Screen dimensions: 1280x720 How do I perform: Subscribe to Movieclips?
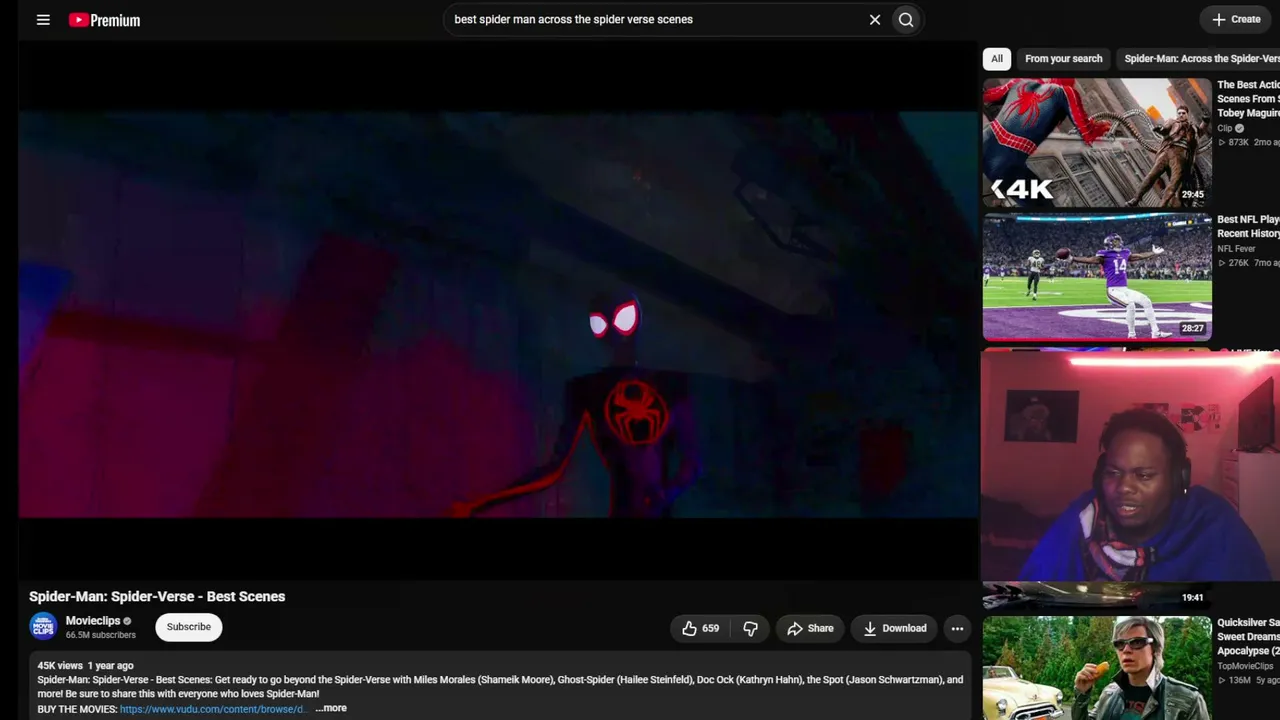[x=189, y=627]
